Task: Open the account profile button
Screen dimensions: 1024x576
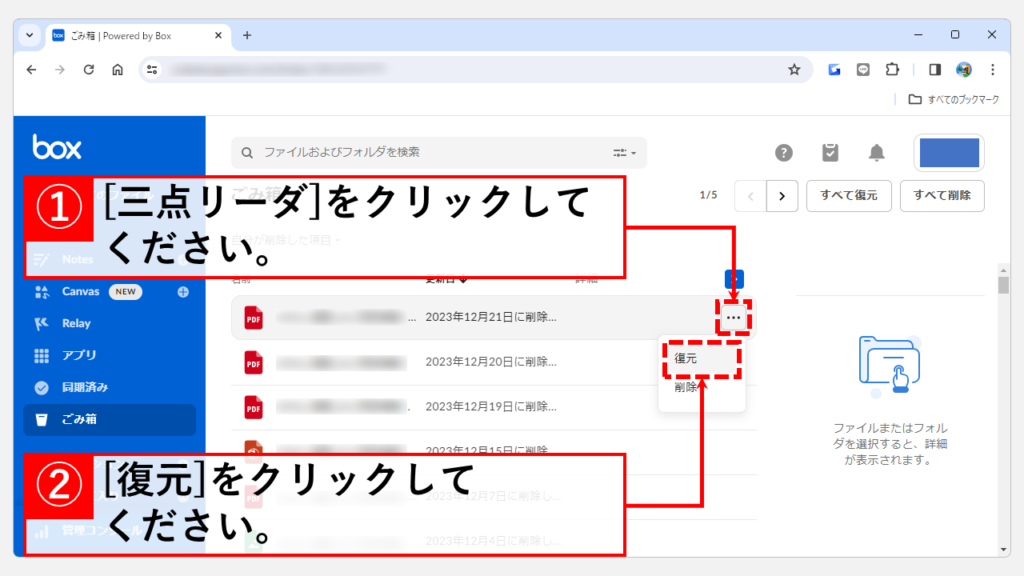Action: pos(949,152)
